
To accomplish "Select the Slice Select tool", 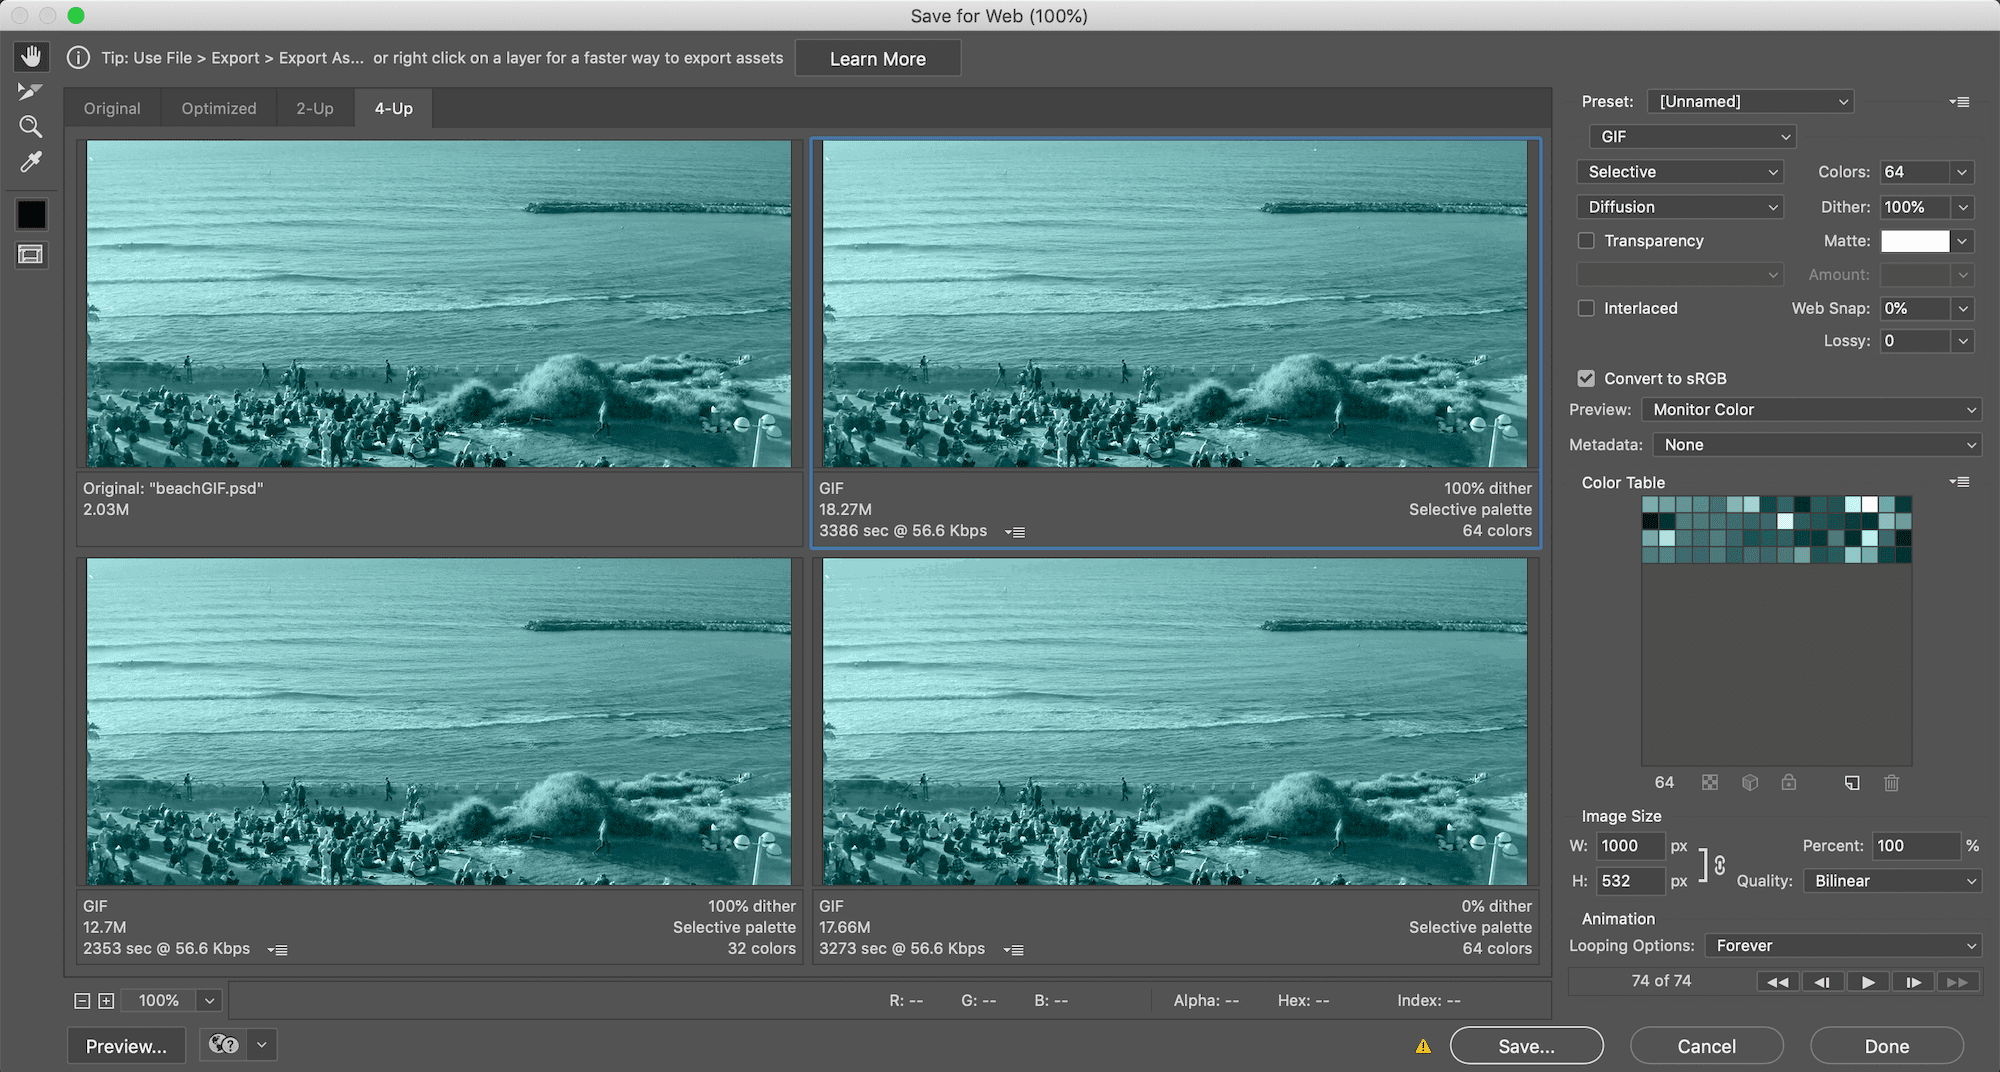I will pyautogui.click(x=30, y=91).
